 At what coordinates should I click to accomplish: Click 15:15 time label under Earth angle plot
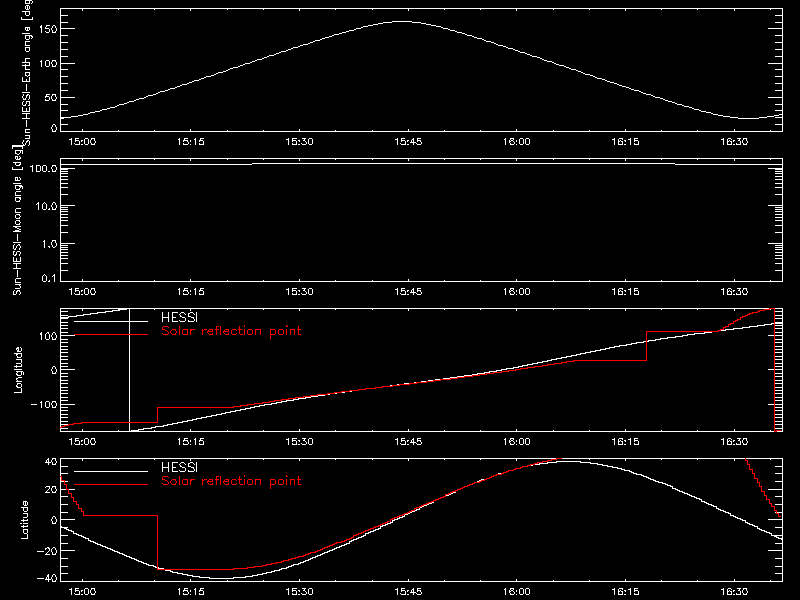pos(191,141)
